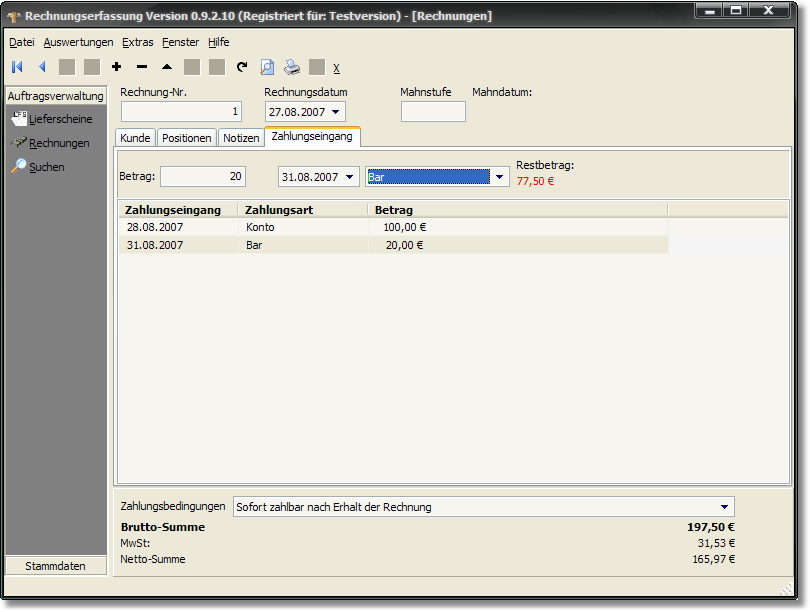The width and height of the screenshot is (810, 612).
Task: Click the Rechnung-Nr. input field
Action: [x=181, y=112]
